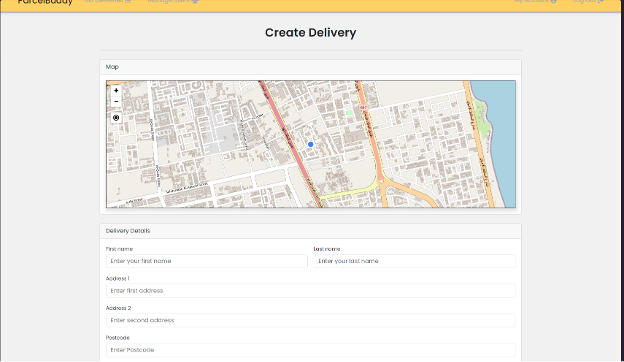Image resolution: width=624 pixels, height=362 pixels.
Task: Focus the First name input field
Action: pos(207,261)
